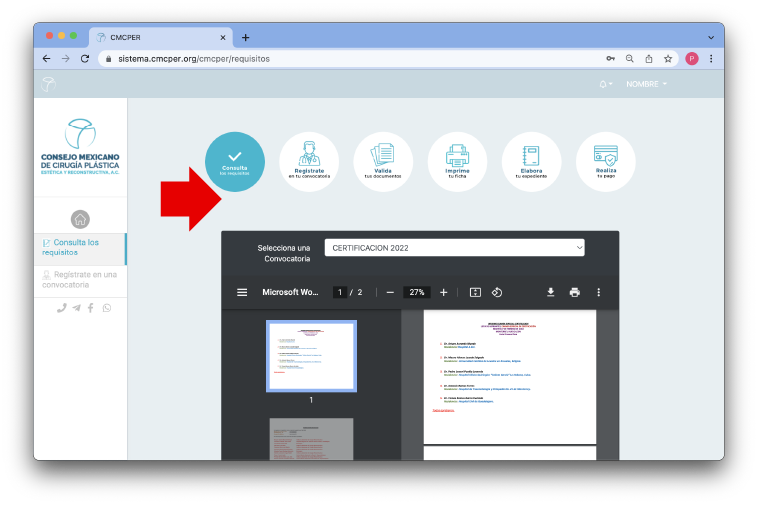Viewport: 759px width, 505px height.
Task: Open the WhatsApp icon in sidebar
Action: click(106, 308)
